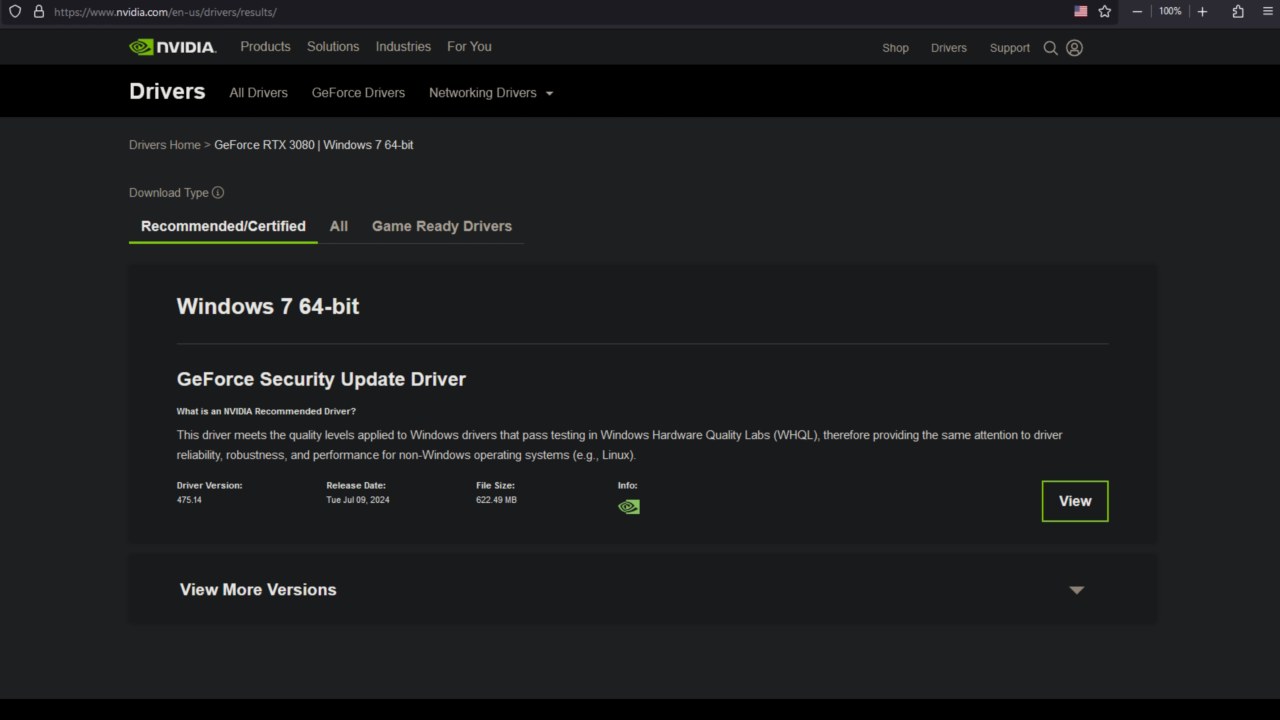Click the Windows 7 64-bit heading
The image size is (1280, 720).
click(x=268, y=307)
